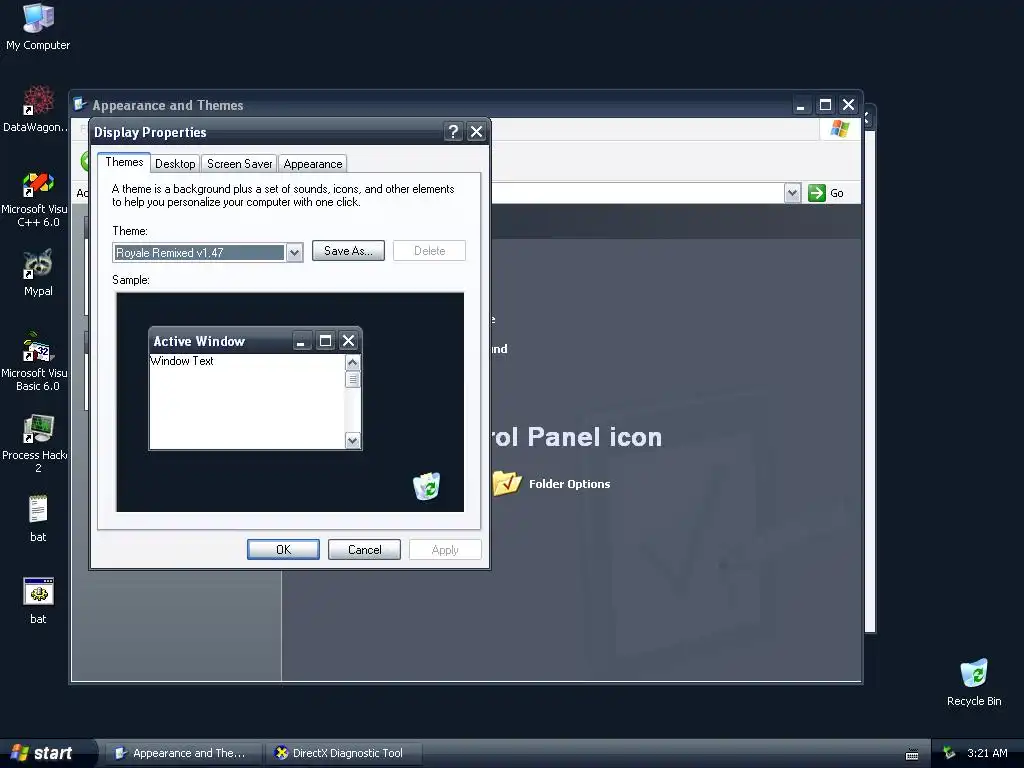Click the keyboard icon in system tray
The height and width of the screenshot is (768, 1024).
click(x=912, y=754)
